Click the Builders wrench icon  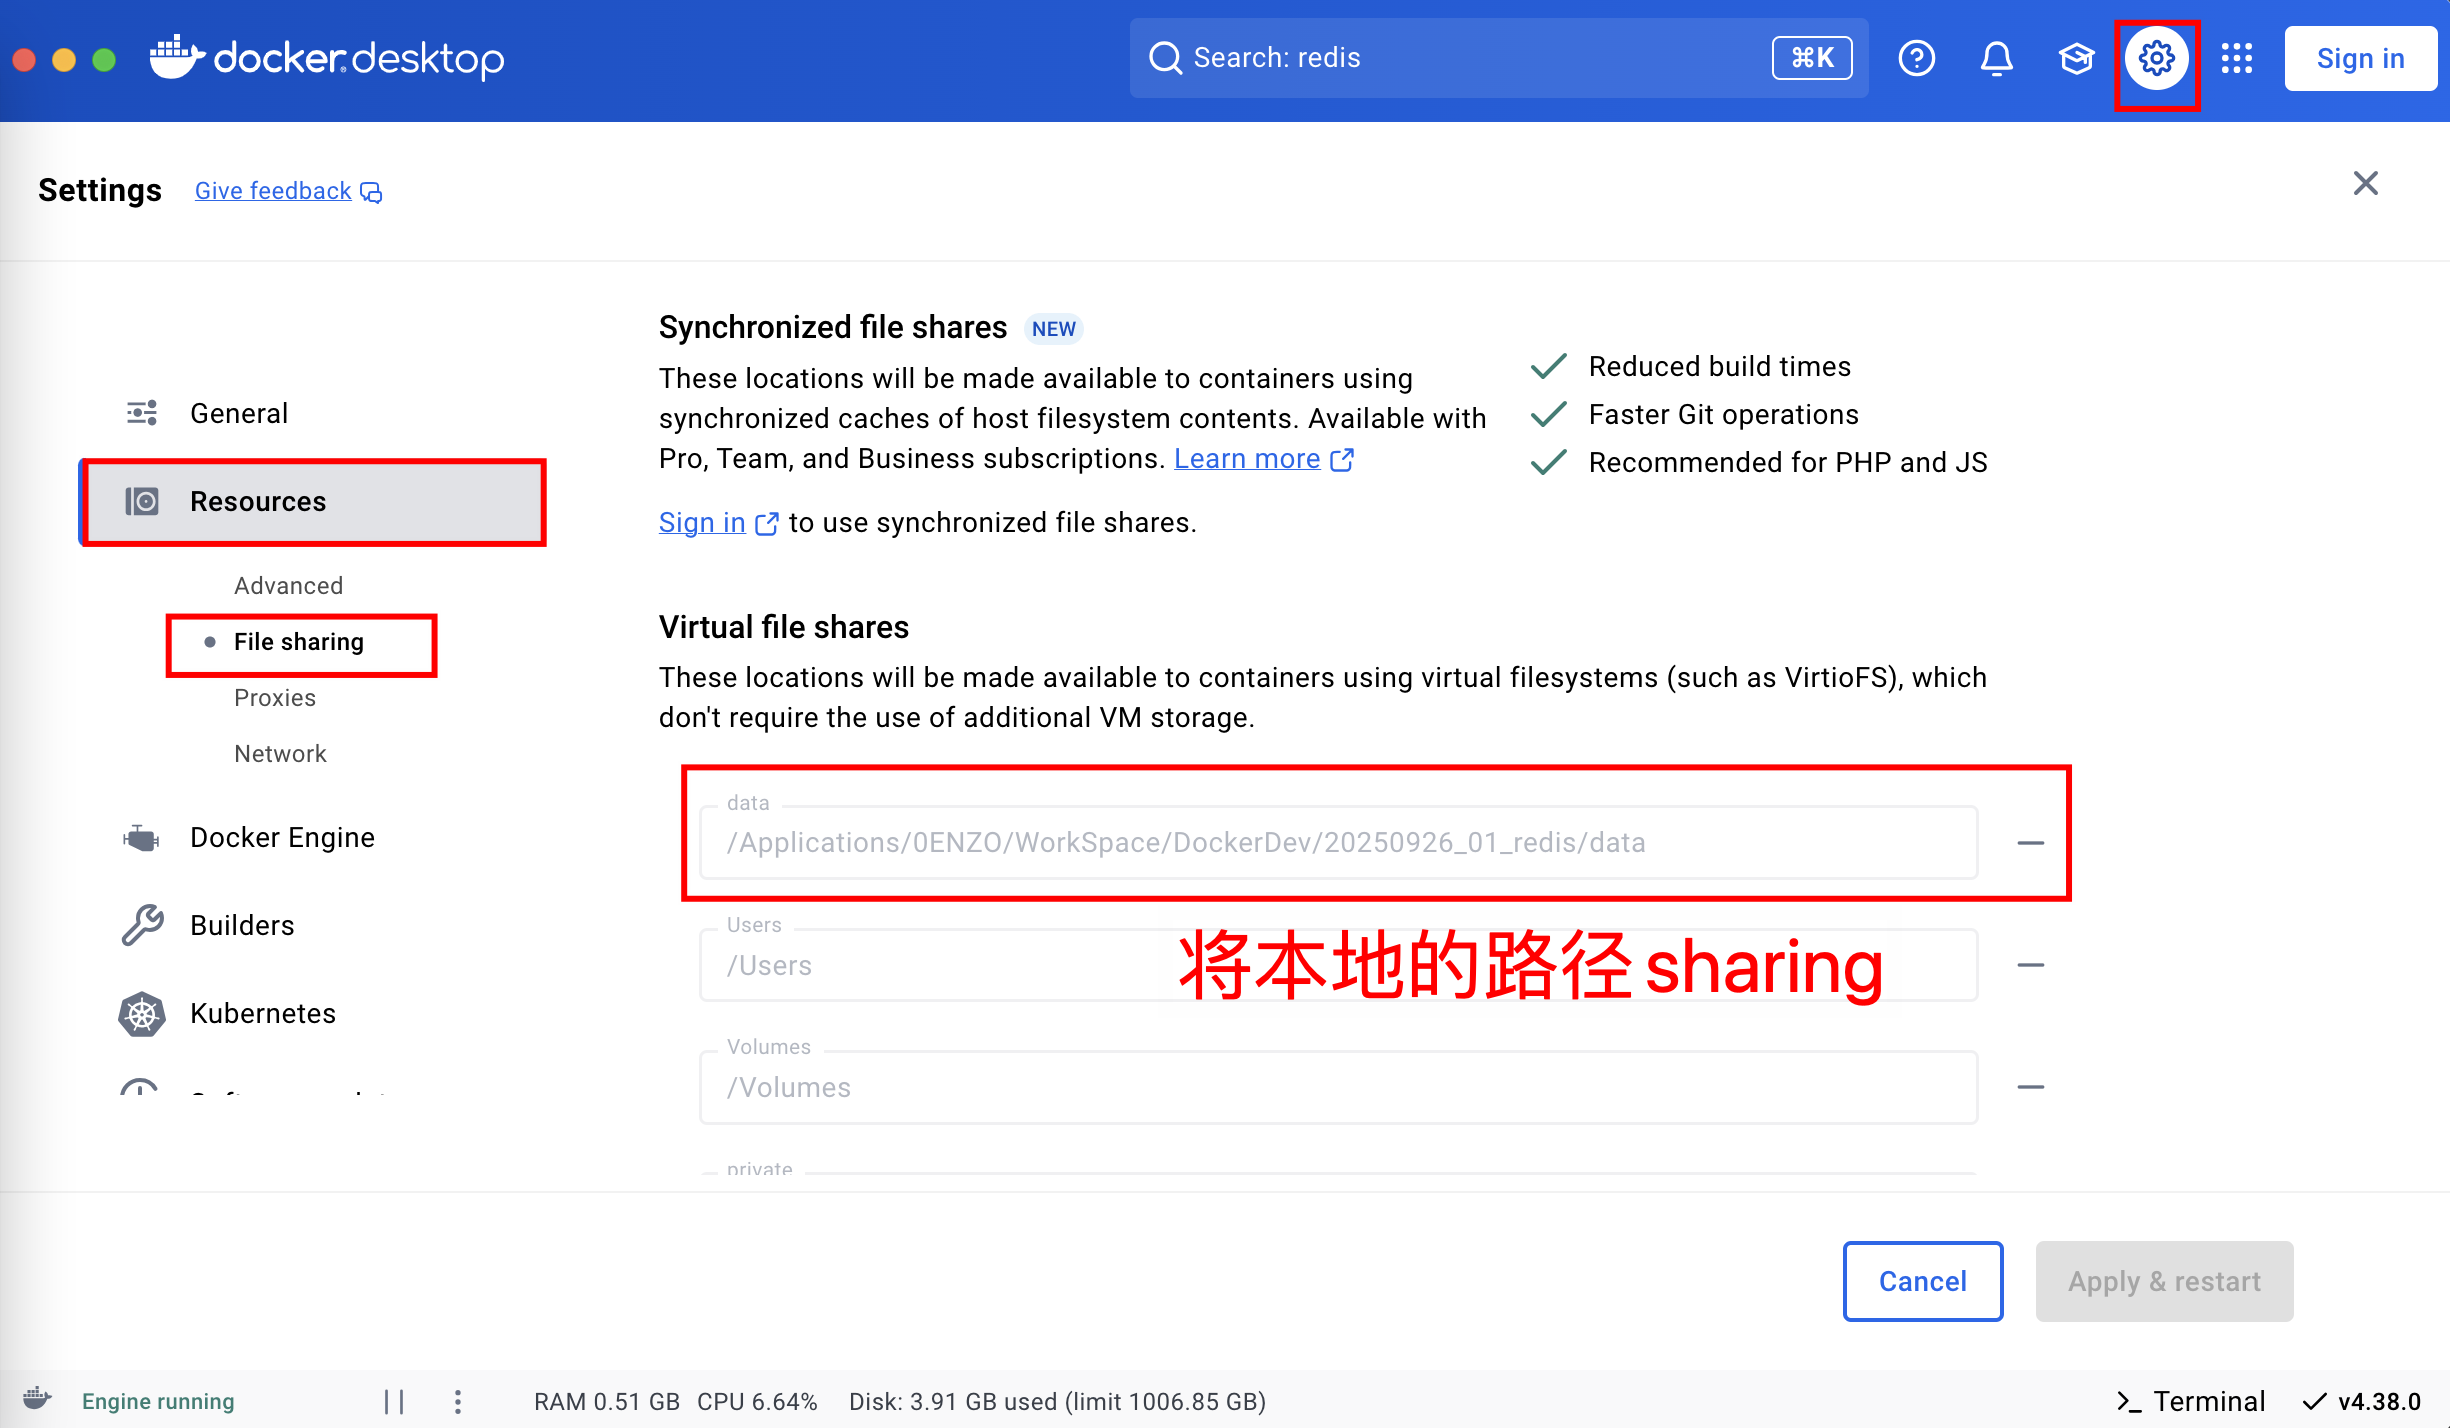(x=142, y=925)
